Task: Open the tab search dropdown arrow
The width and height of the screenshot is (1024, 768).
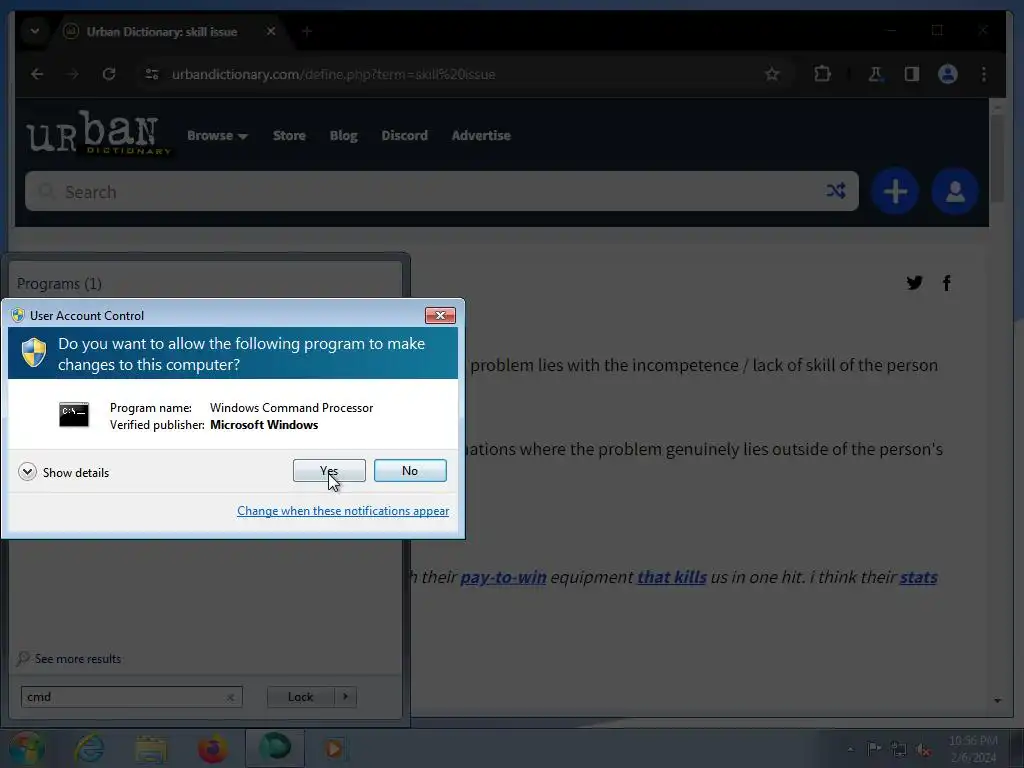Action: coord(35,31)
